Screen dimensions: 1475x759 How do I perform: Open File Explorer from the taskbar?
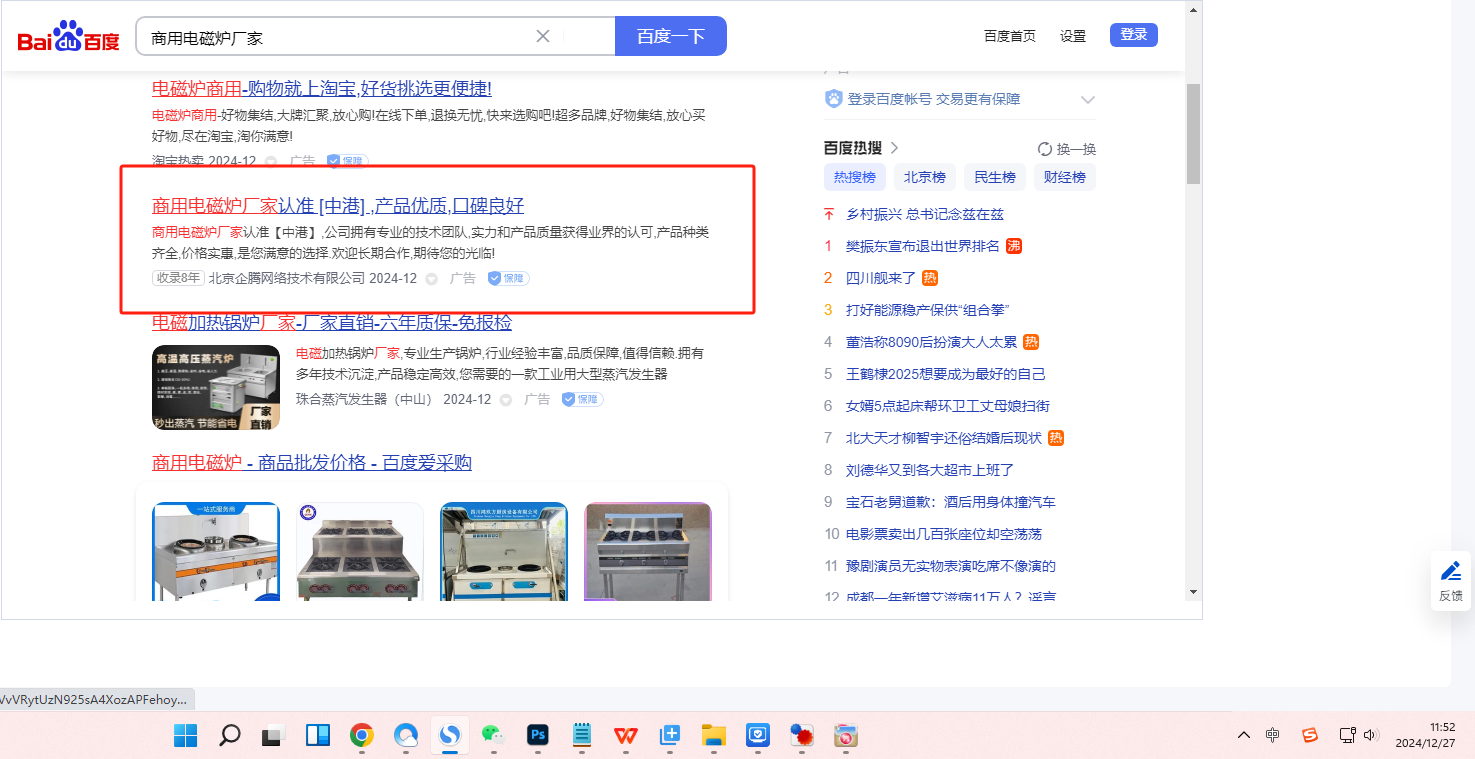coord(713,736)
